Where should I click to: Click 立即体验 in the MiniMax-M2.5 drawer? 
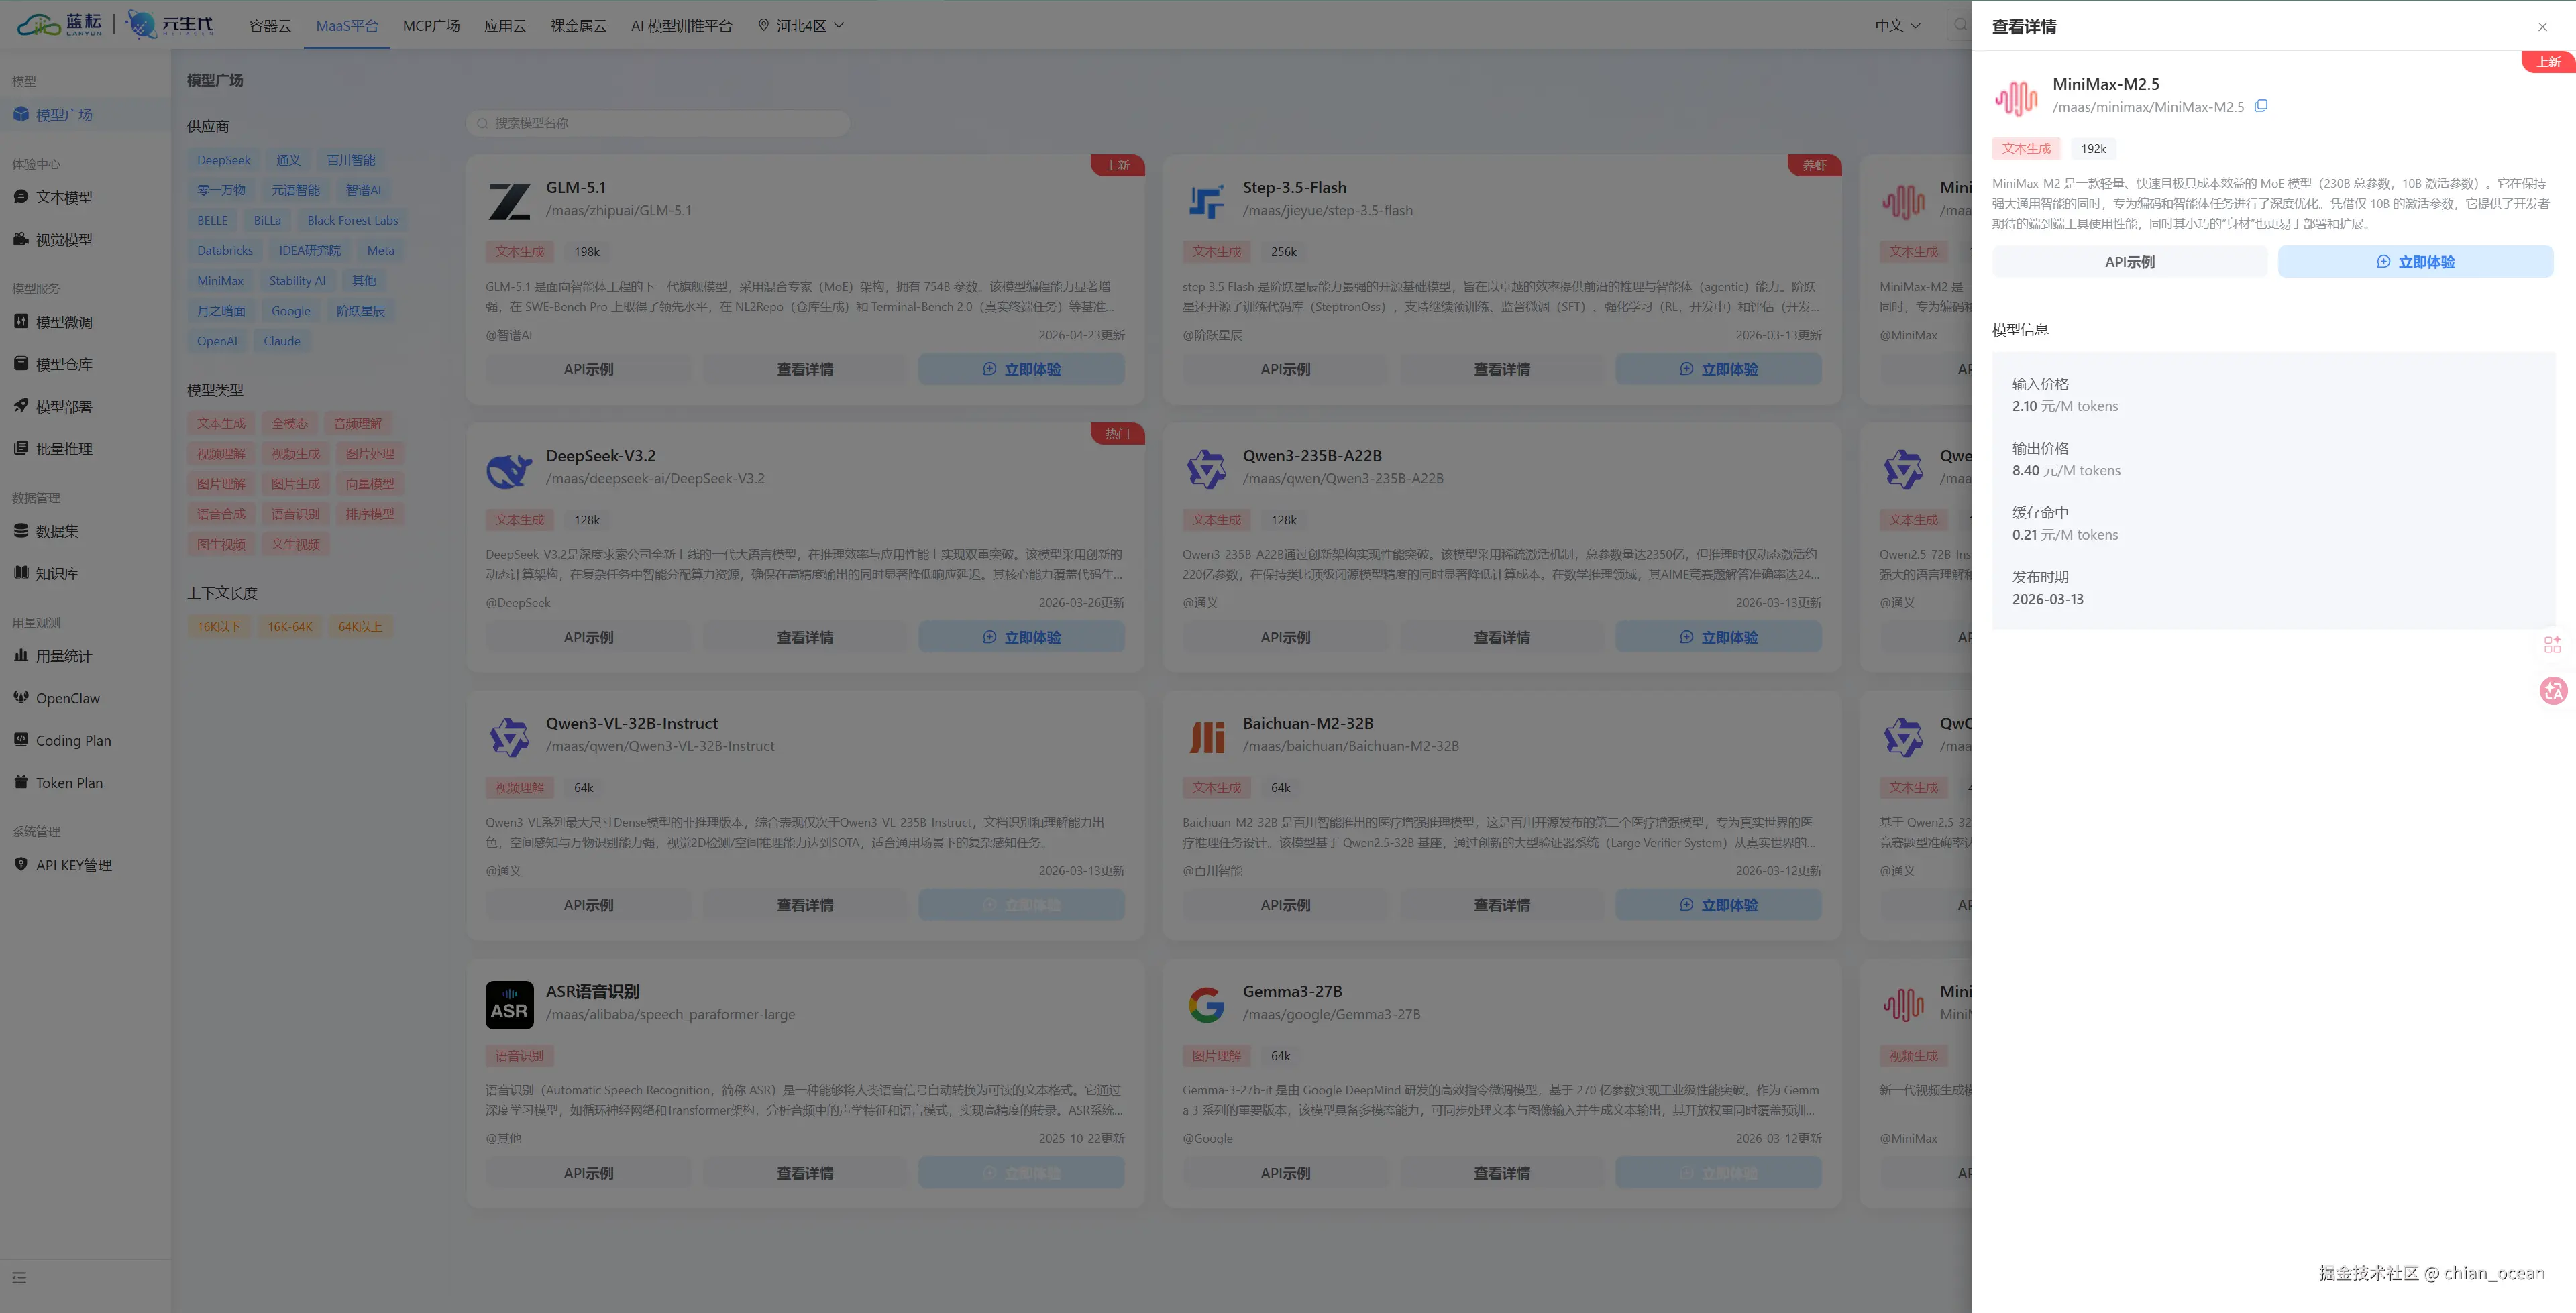click(x=2415, y=262)
